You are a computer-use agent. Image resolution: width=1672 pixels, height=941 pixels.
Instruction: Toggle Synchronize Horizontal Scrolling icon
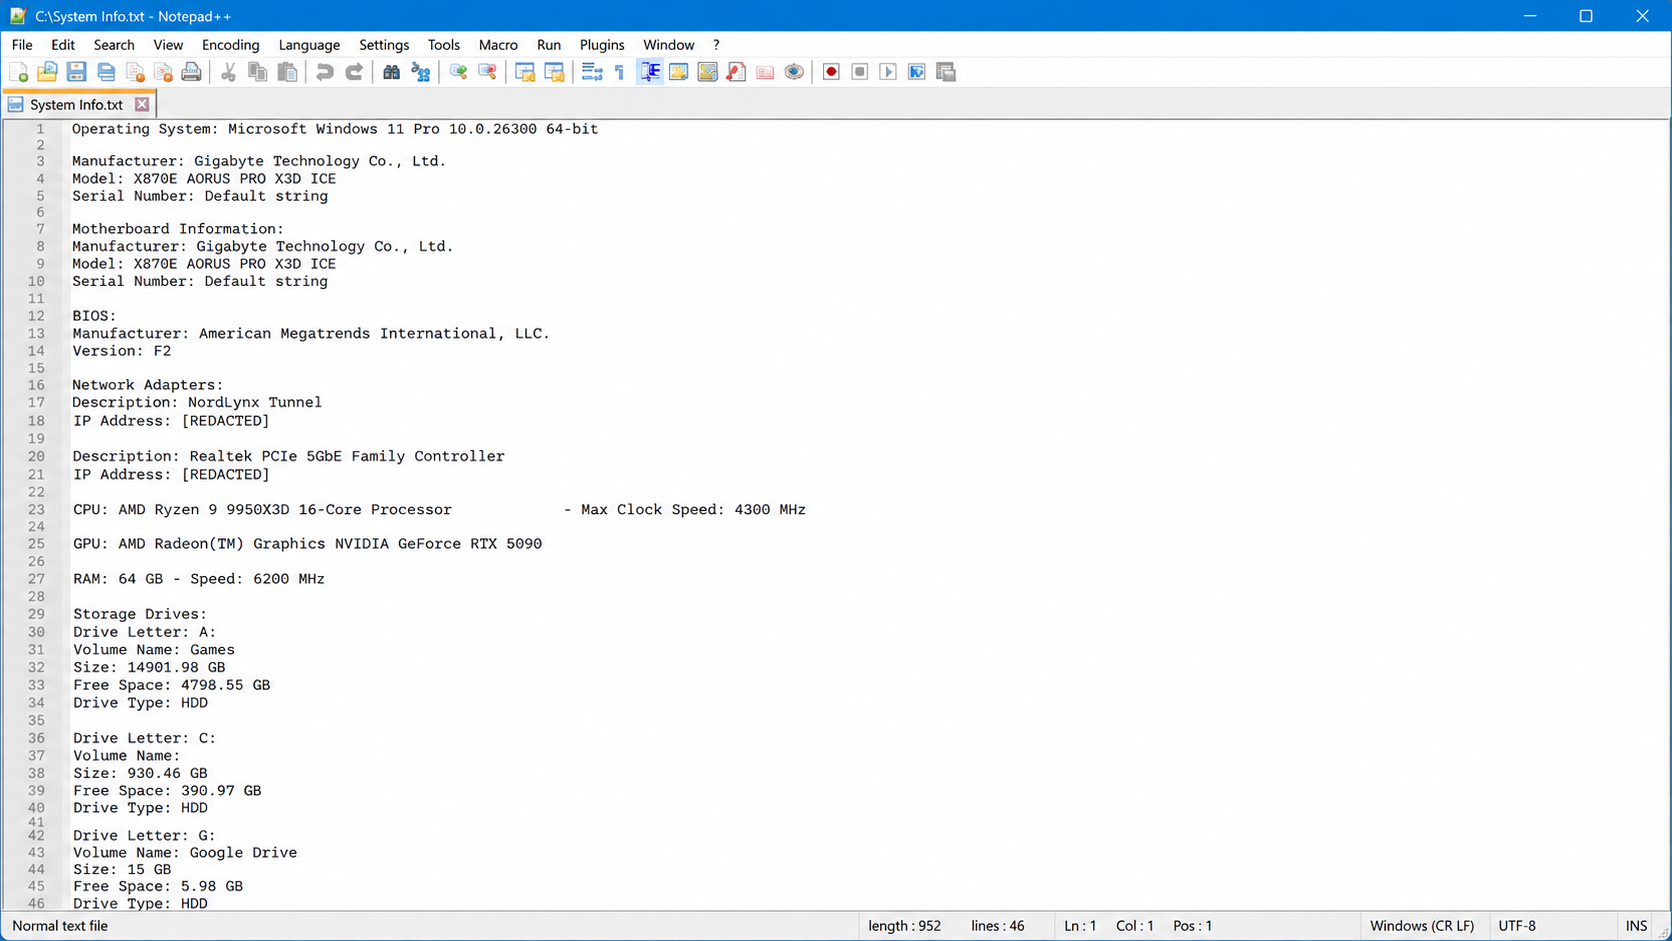(554, 72)
